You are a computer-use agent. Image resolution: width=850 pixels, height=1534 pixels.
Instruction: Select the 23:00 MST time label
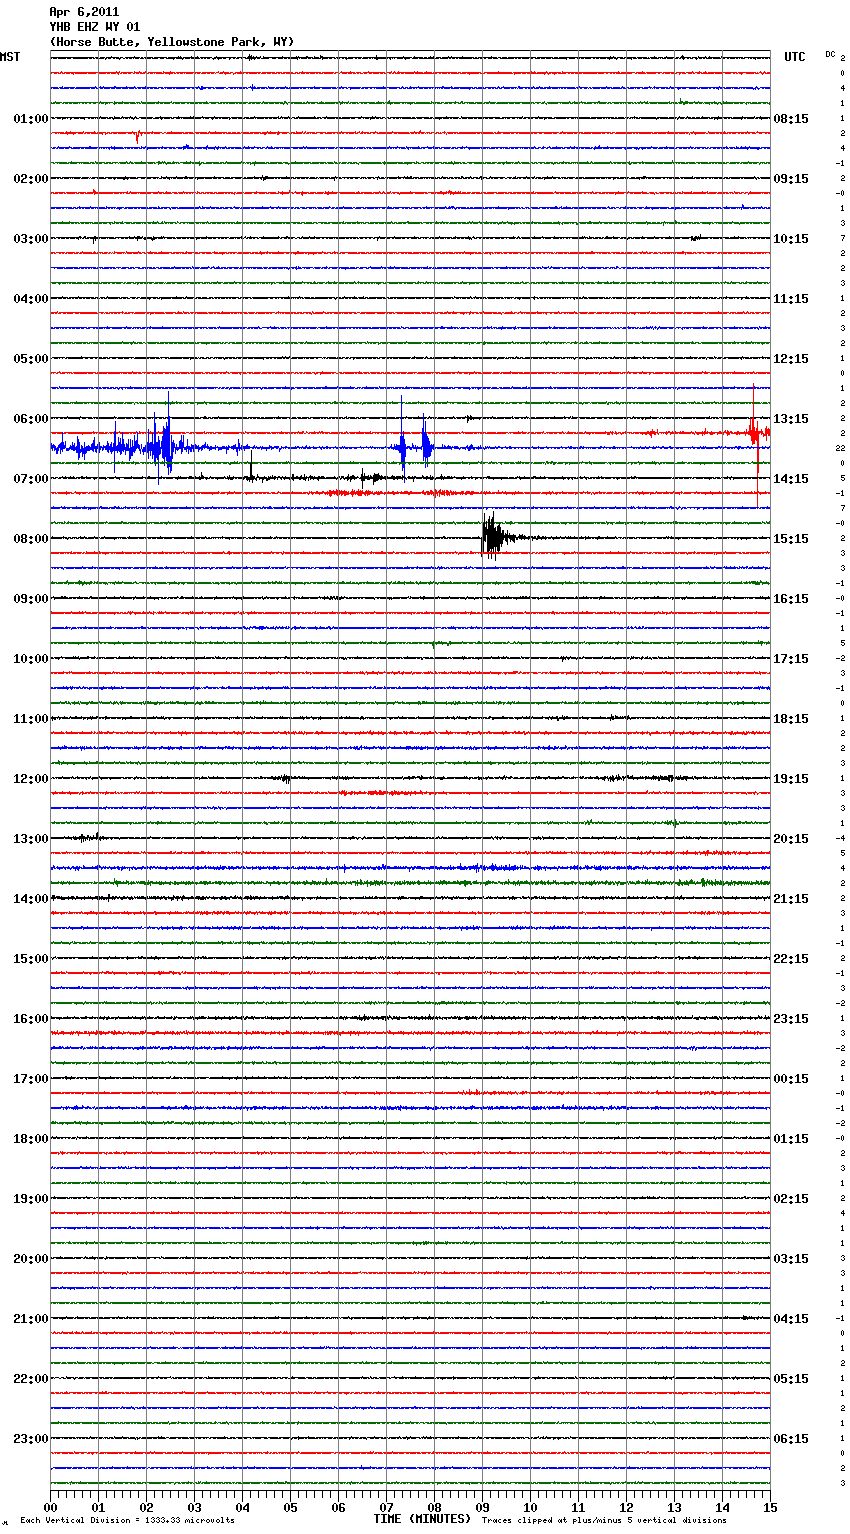pos(31,1439)
